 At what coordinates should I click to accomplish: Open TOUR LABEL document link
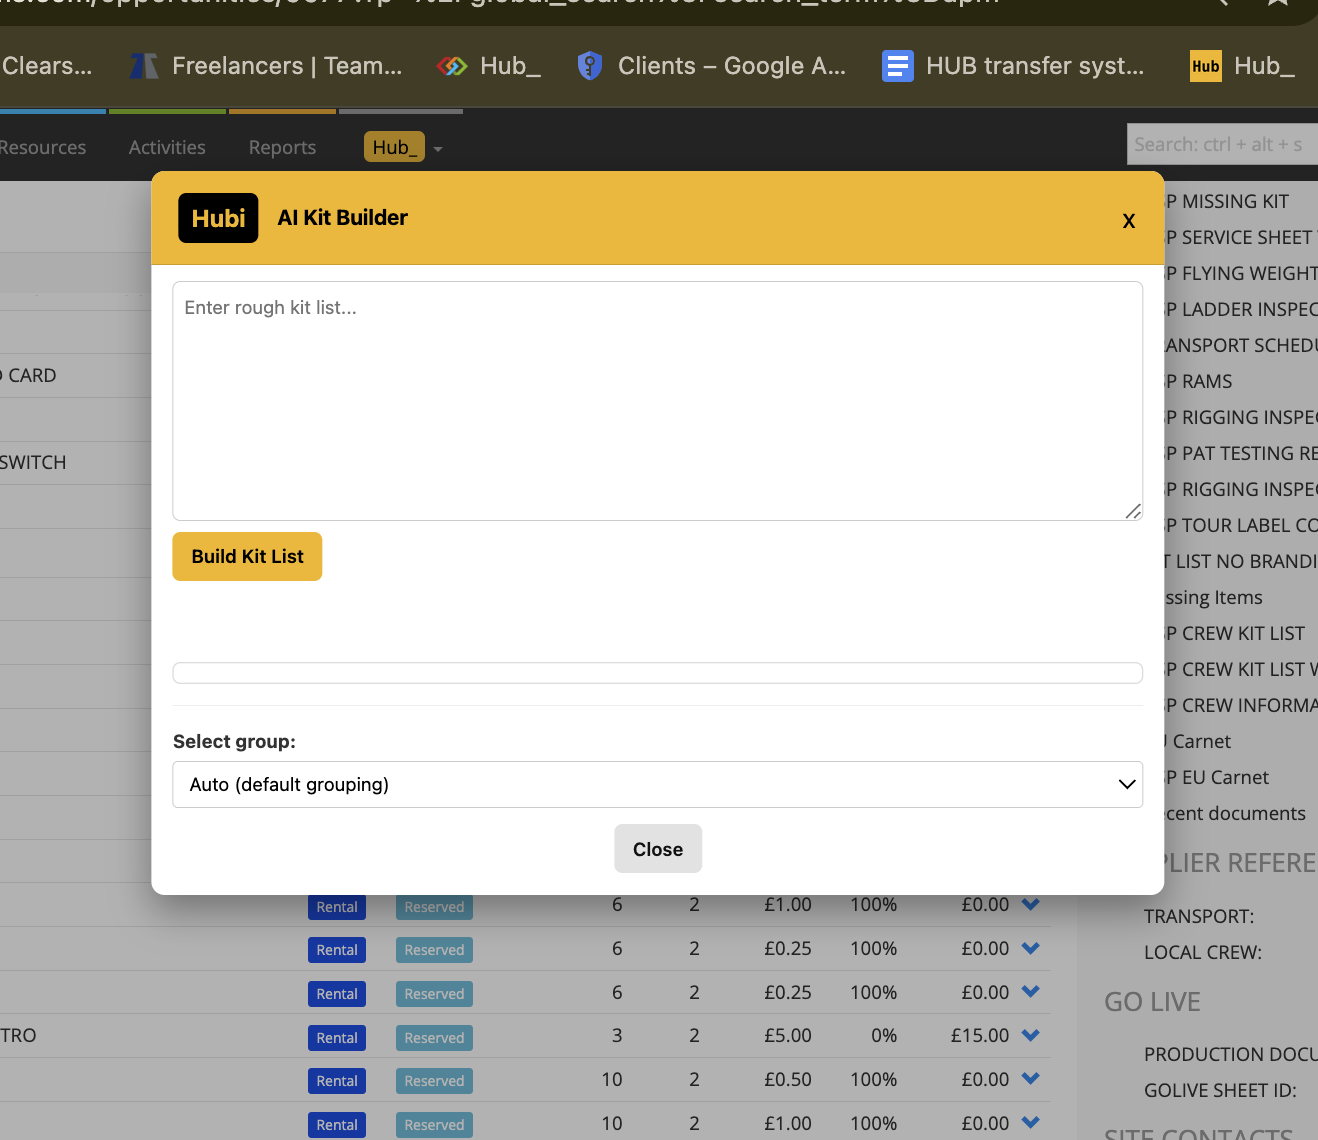[1240, 525]
